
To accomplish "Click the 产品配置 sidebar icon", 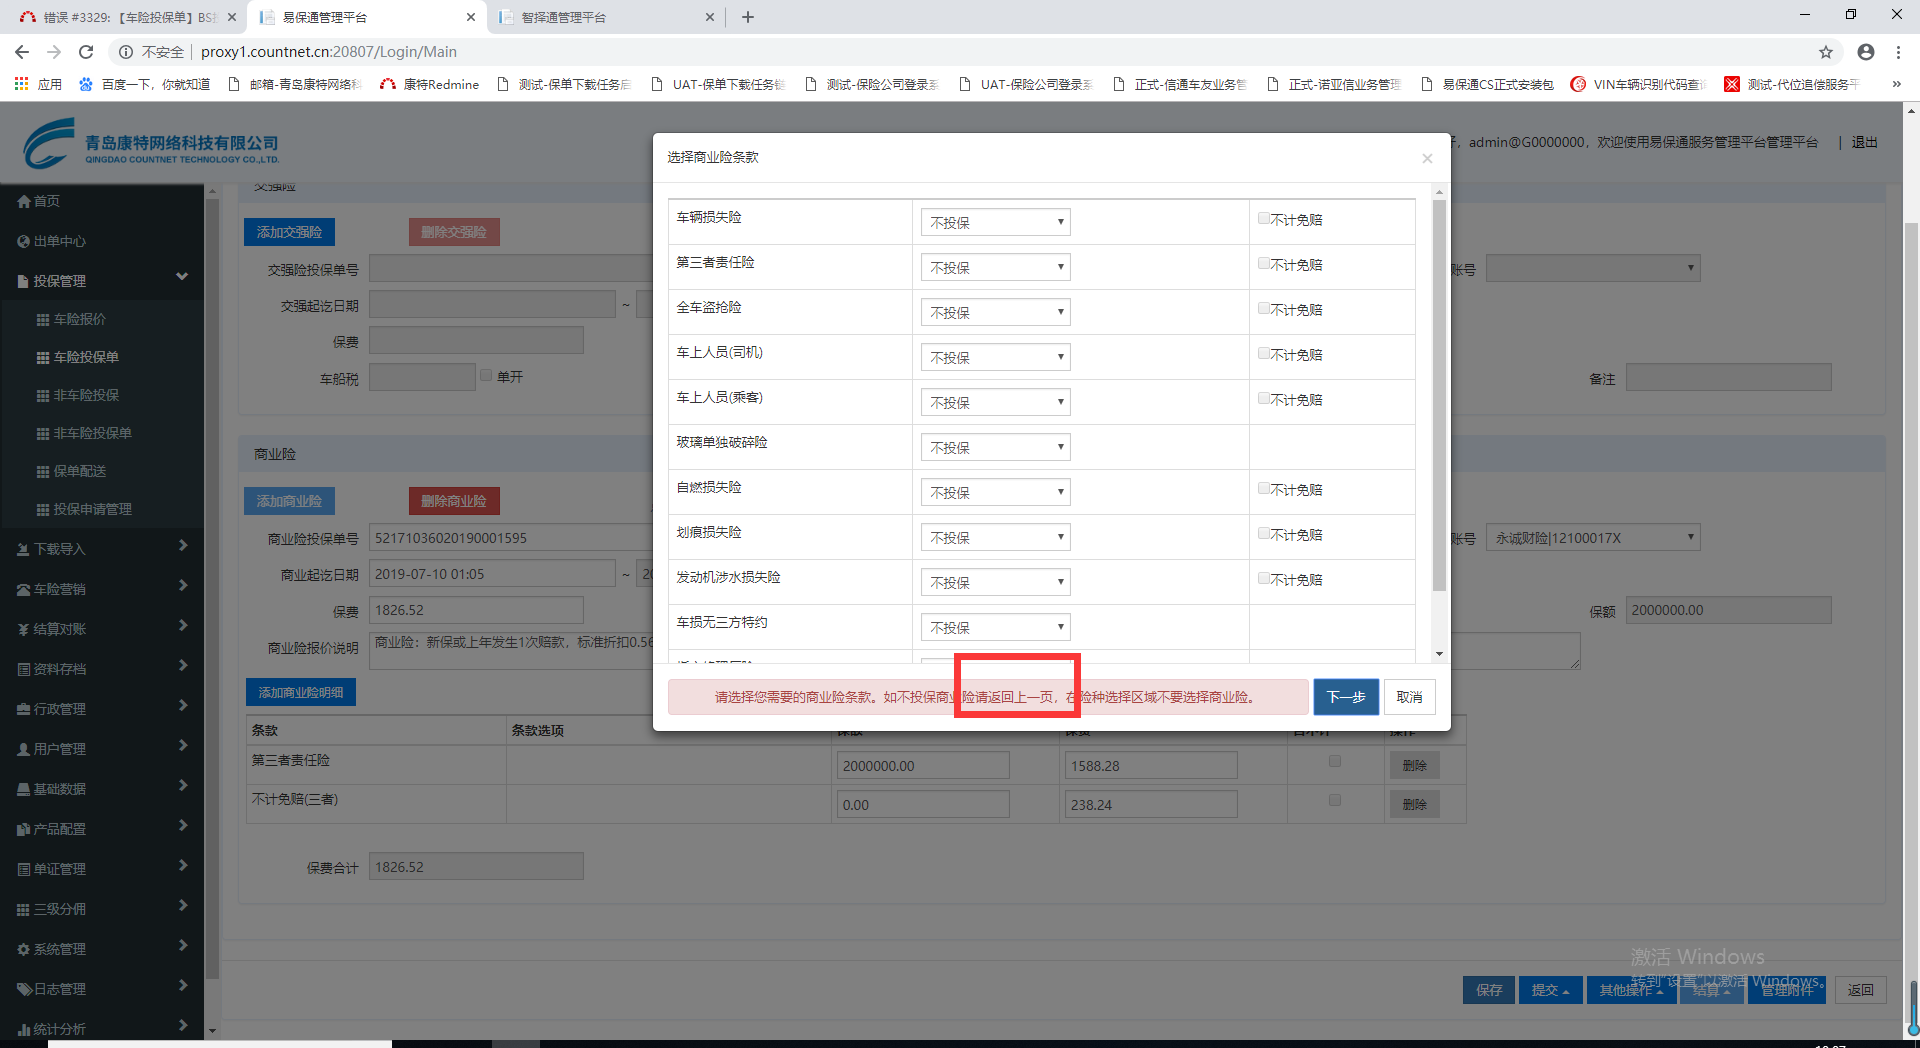I will [x=24, y=830].
